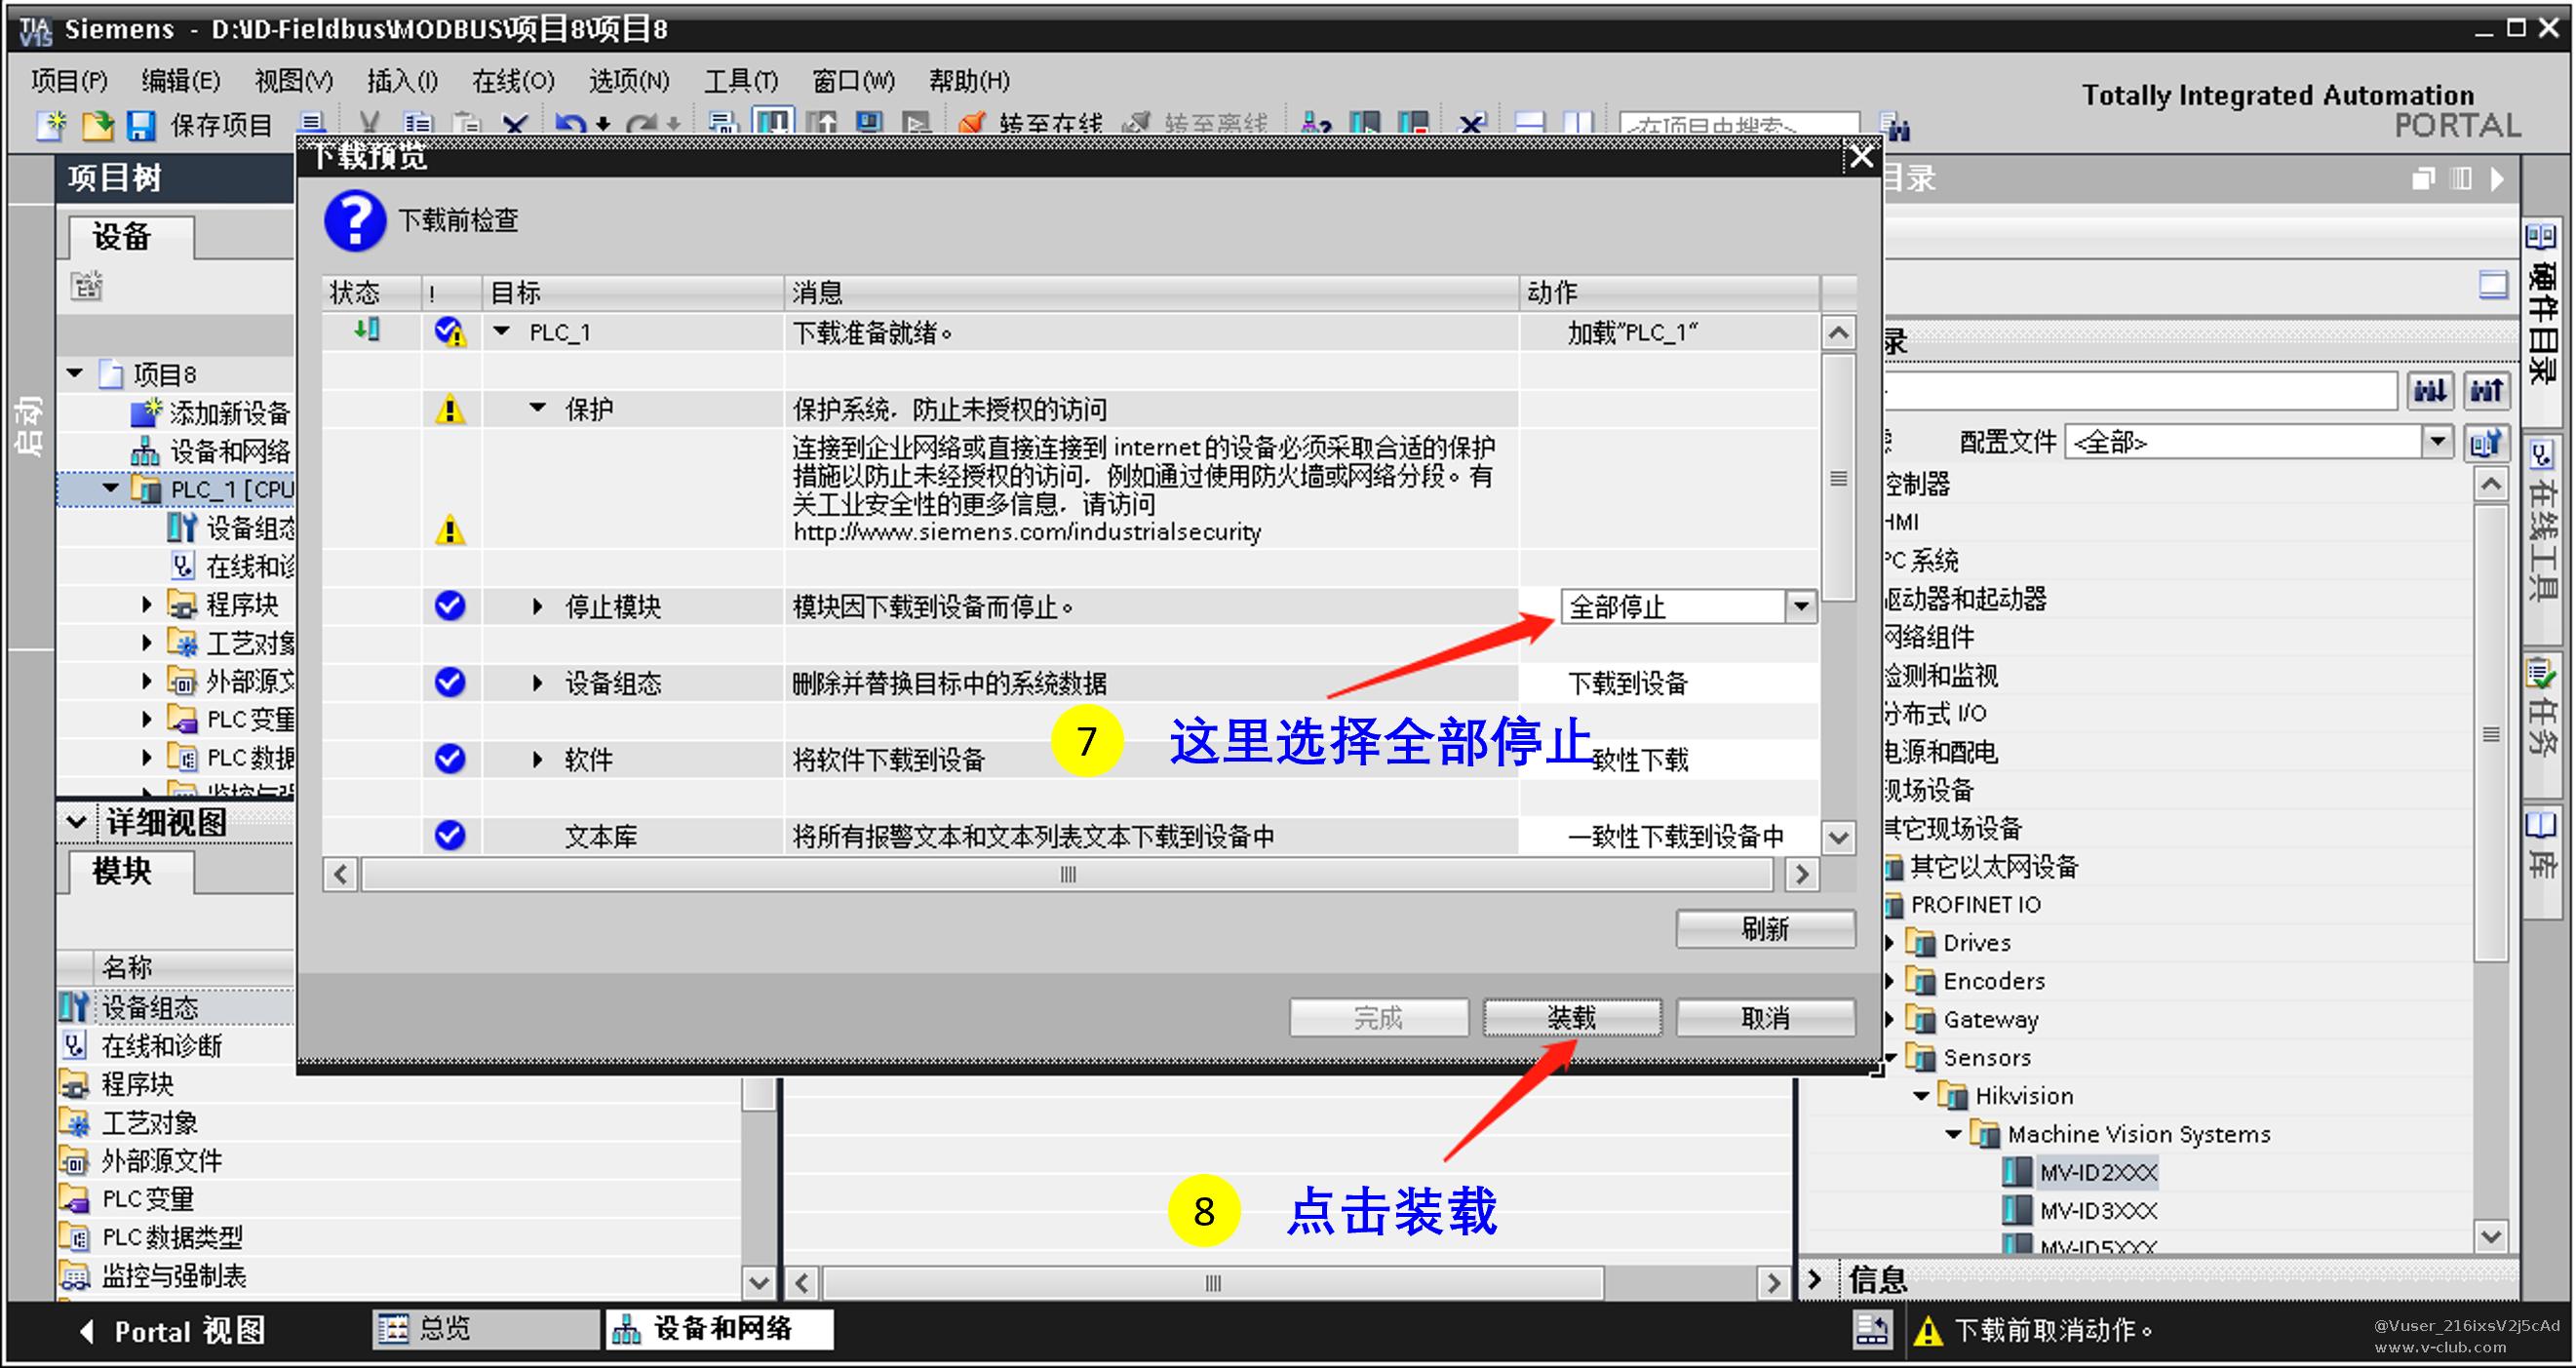Screen dimensions: 2576x1368
Task: Collapse the PLC_1 row in download preview
Action: click(502, 332)
